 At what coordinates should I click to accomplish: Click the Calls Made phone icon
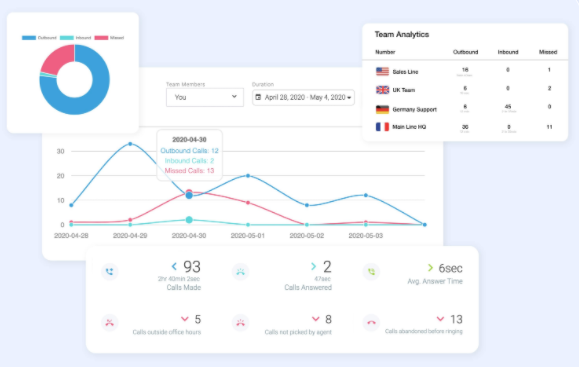109,272
